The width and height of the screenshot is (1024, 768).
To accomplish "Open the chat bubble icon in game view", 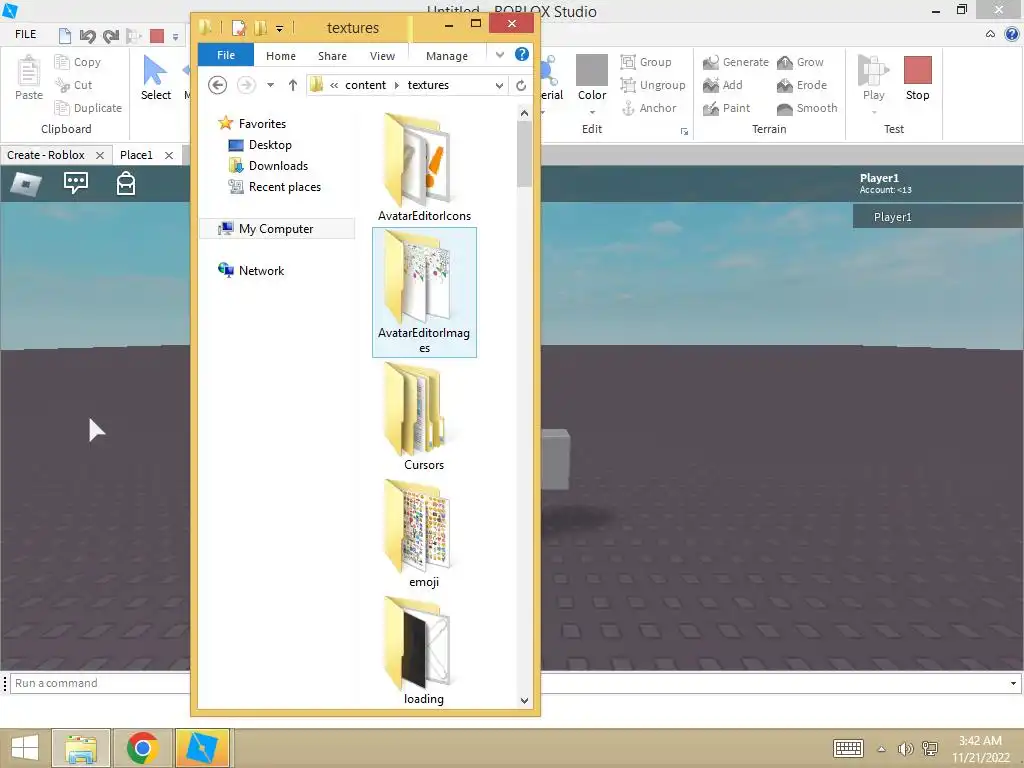I will click(x=76, y=183).
